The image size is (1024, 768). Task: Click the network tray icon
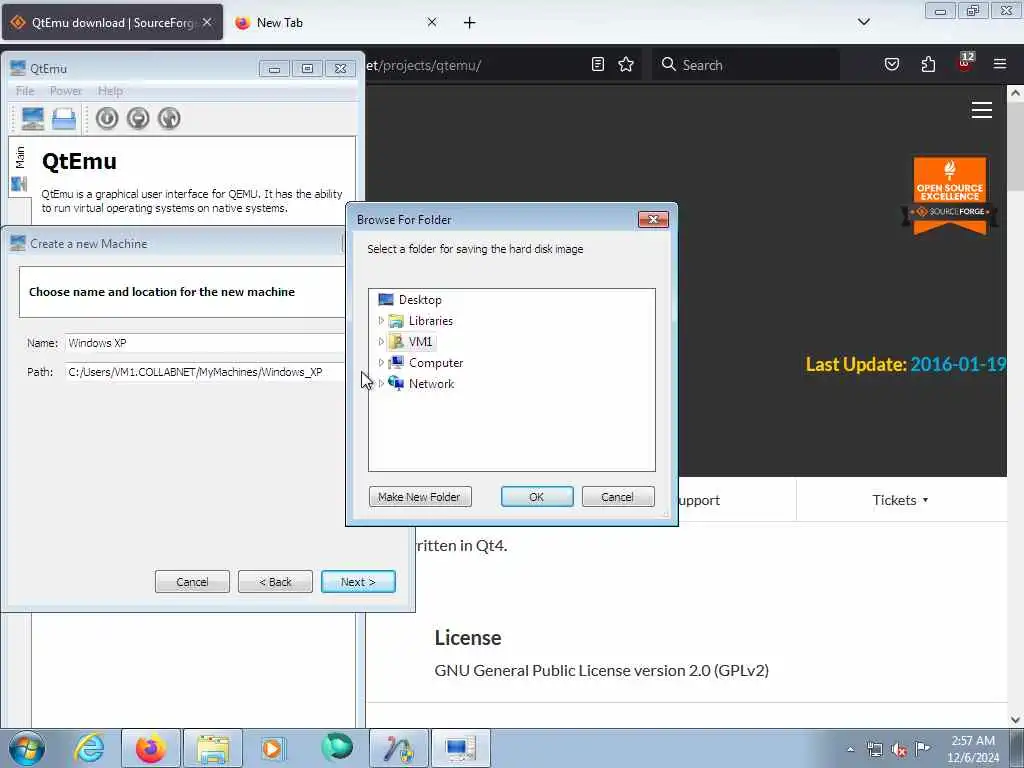[874, 749]
